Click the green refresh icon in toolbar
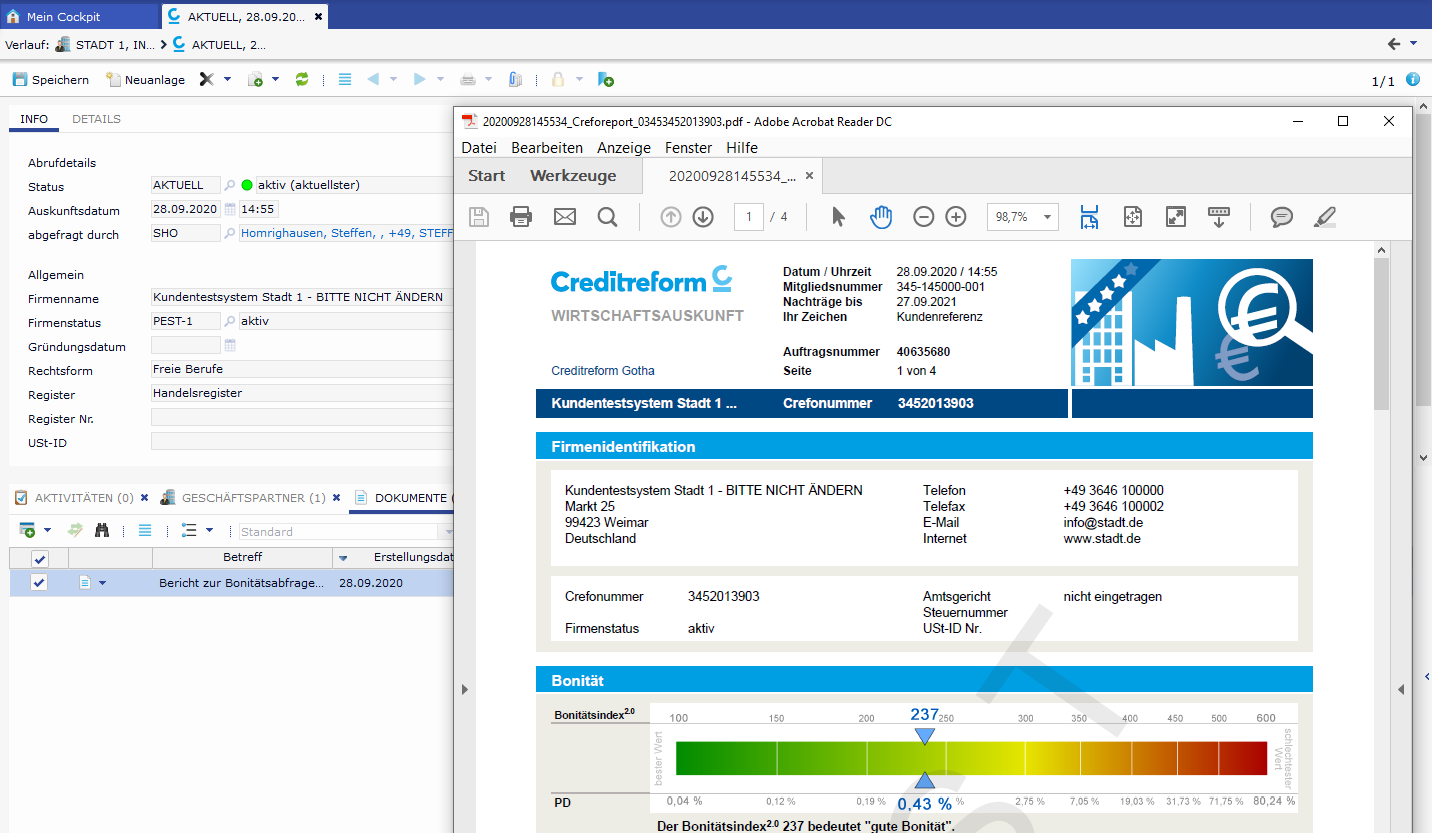1432x833 pixels. pyautogui.click(x=302, y=79)
